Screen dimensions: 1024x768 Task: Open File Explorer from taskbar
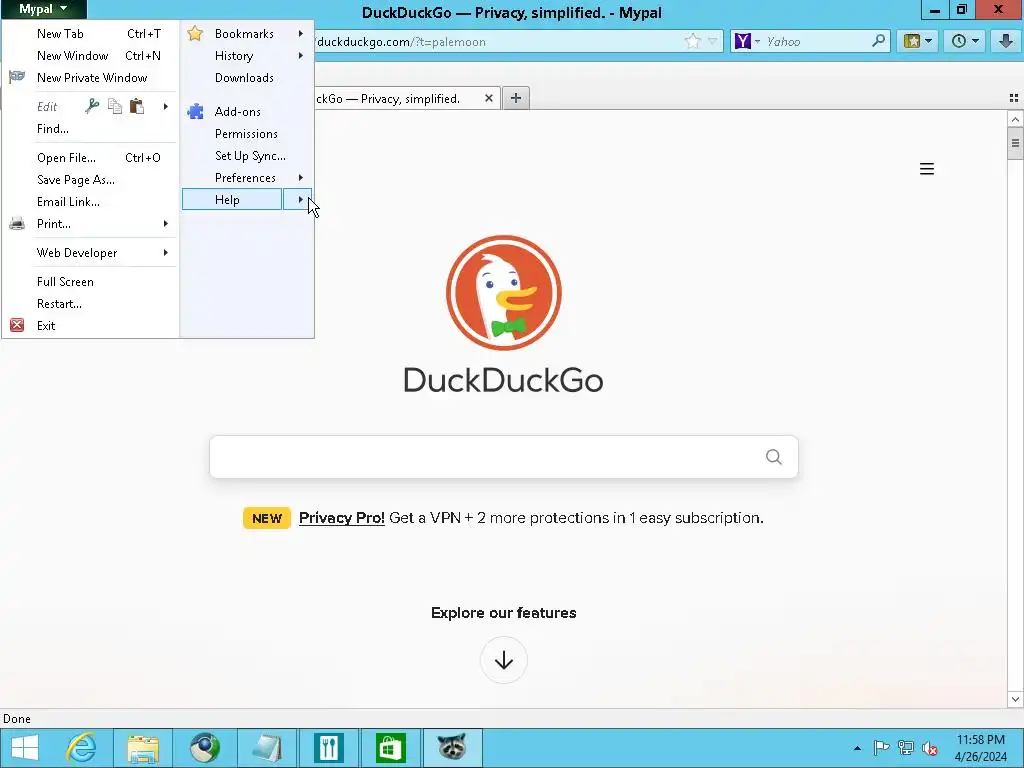[x=143, y=748]
